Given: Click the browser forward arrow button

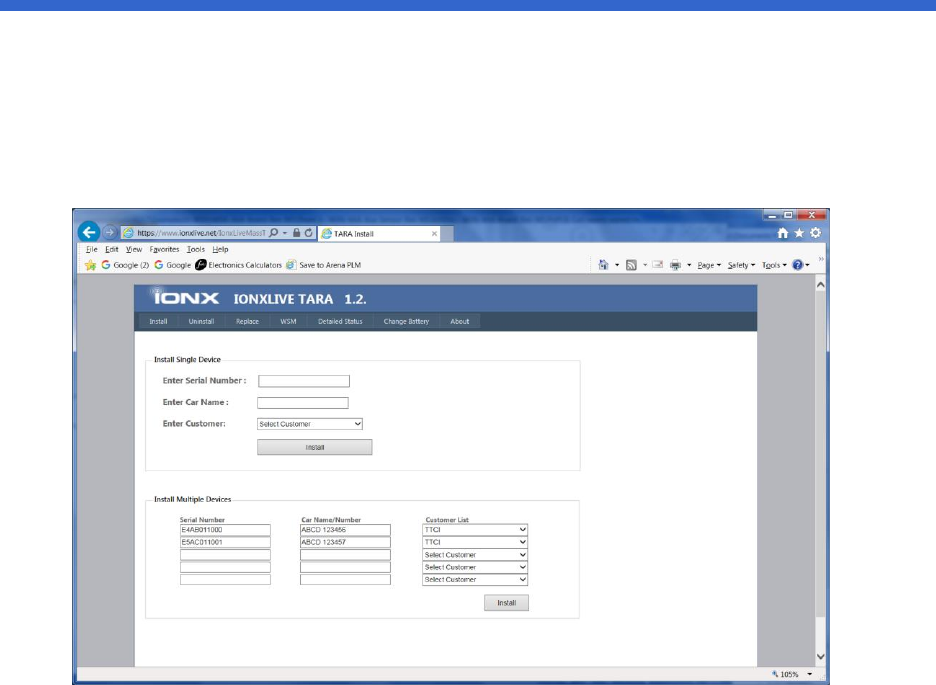Looking at the screenshot, I should coord(109,232).
